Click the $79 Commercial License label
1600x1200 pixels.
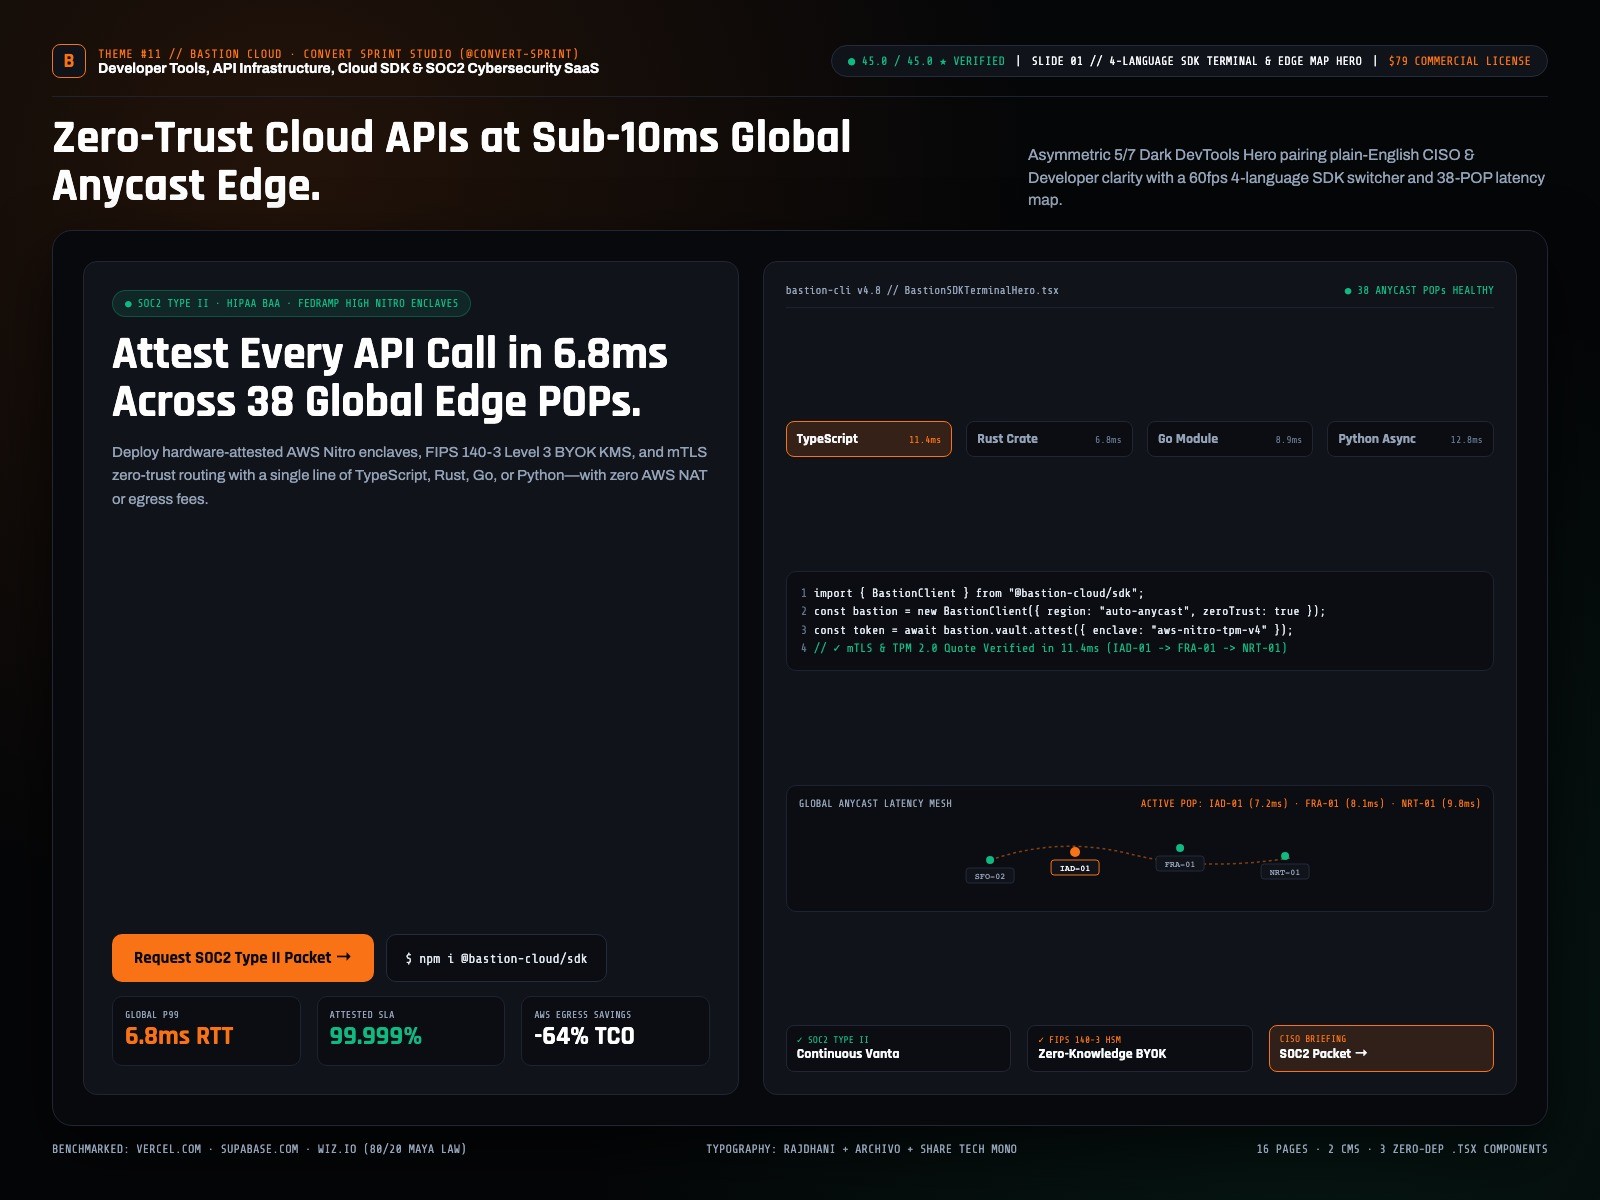coord(1459,61)
